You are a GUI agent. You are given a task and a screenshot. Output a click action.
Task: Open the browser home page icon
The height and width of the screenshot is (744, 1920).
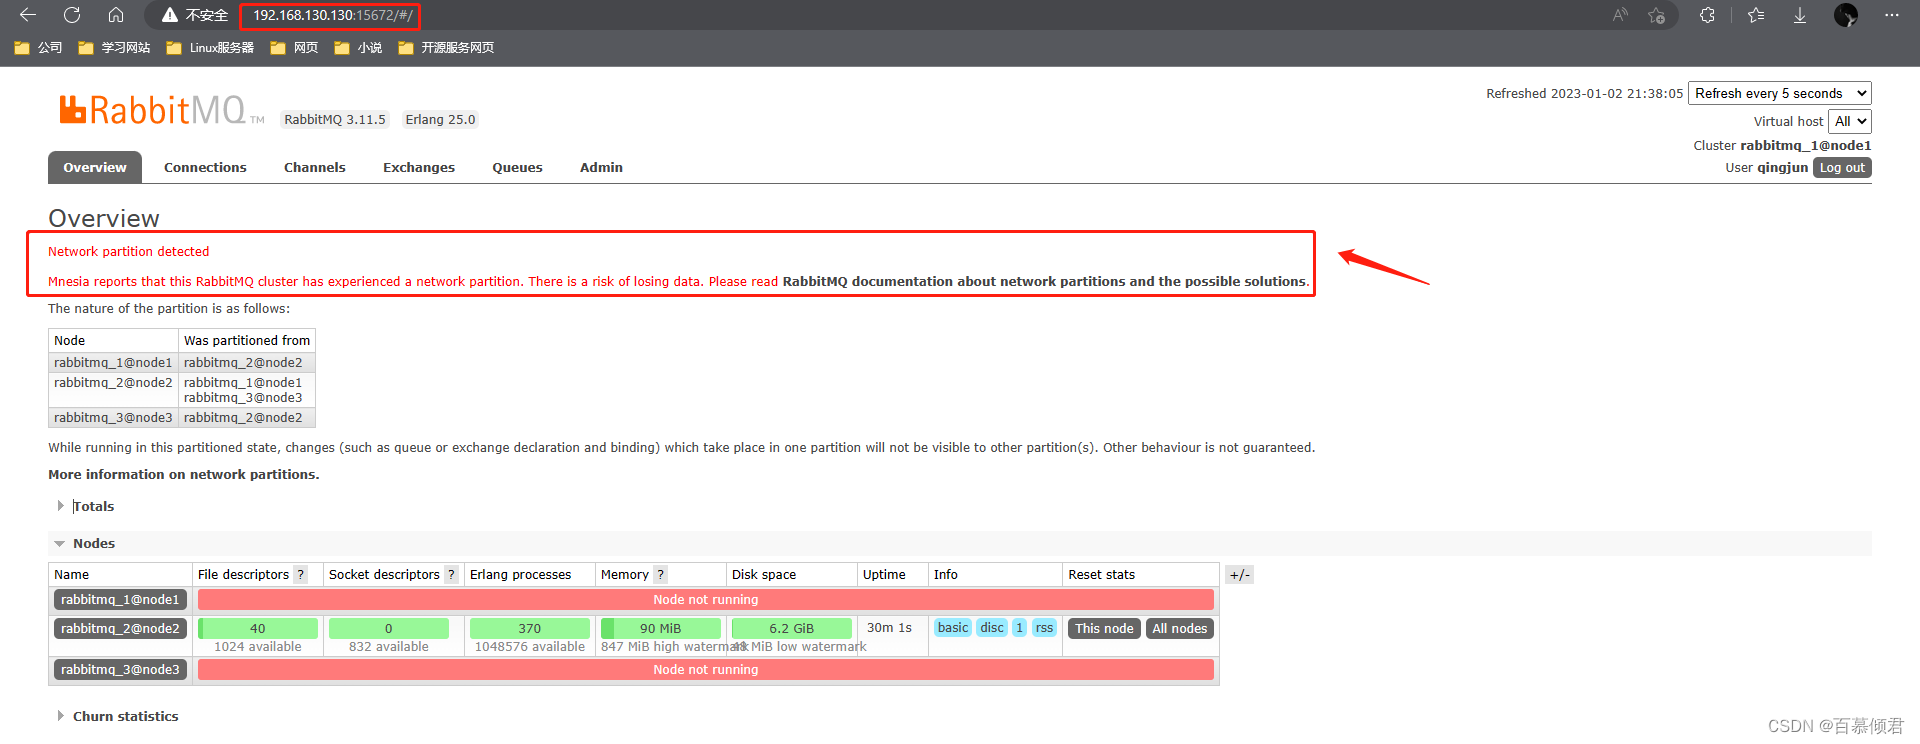(x=116, y=15)
